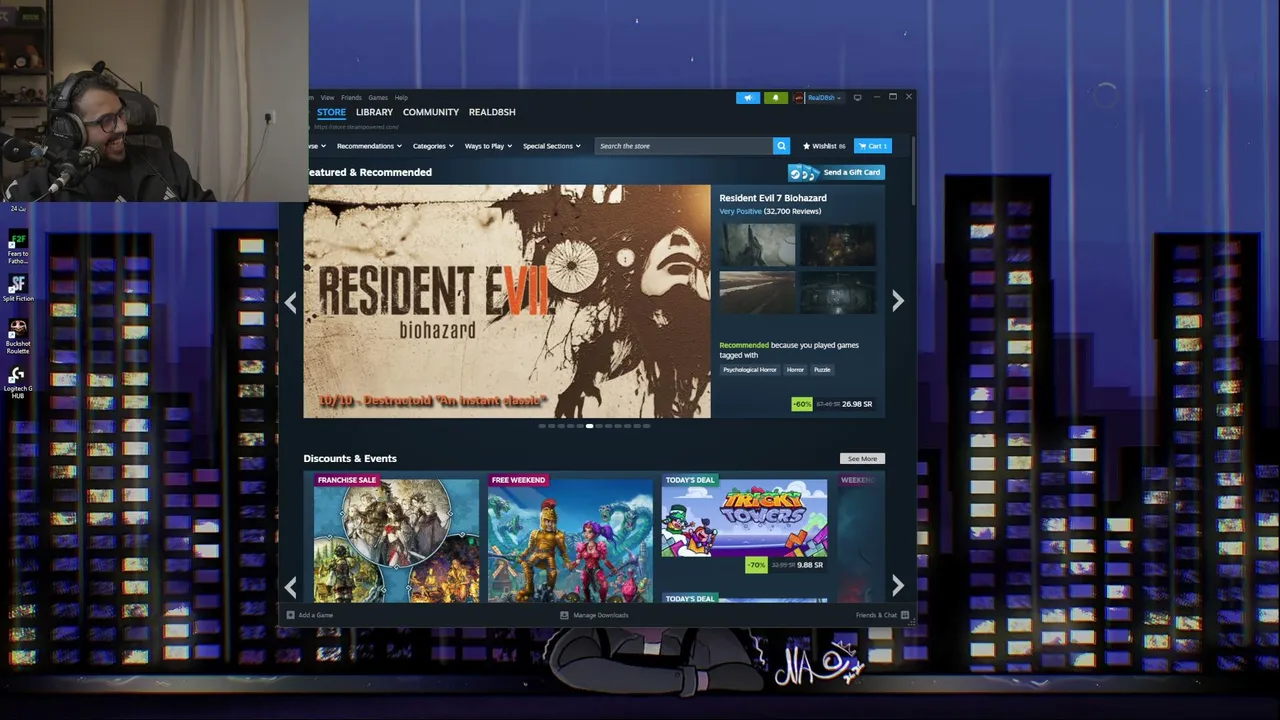Image resolution: width=1280 pixels, height=720 pixels.
Task: Select the first carousel page dot
Action: (x=542, y=426)
